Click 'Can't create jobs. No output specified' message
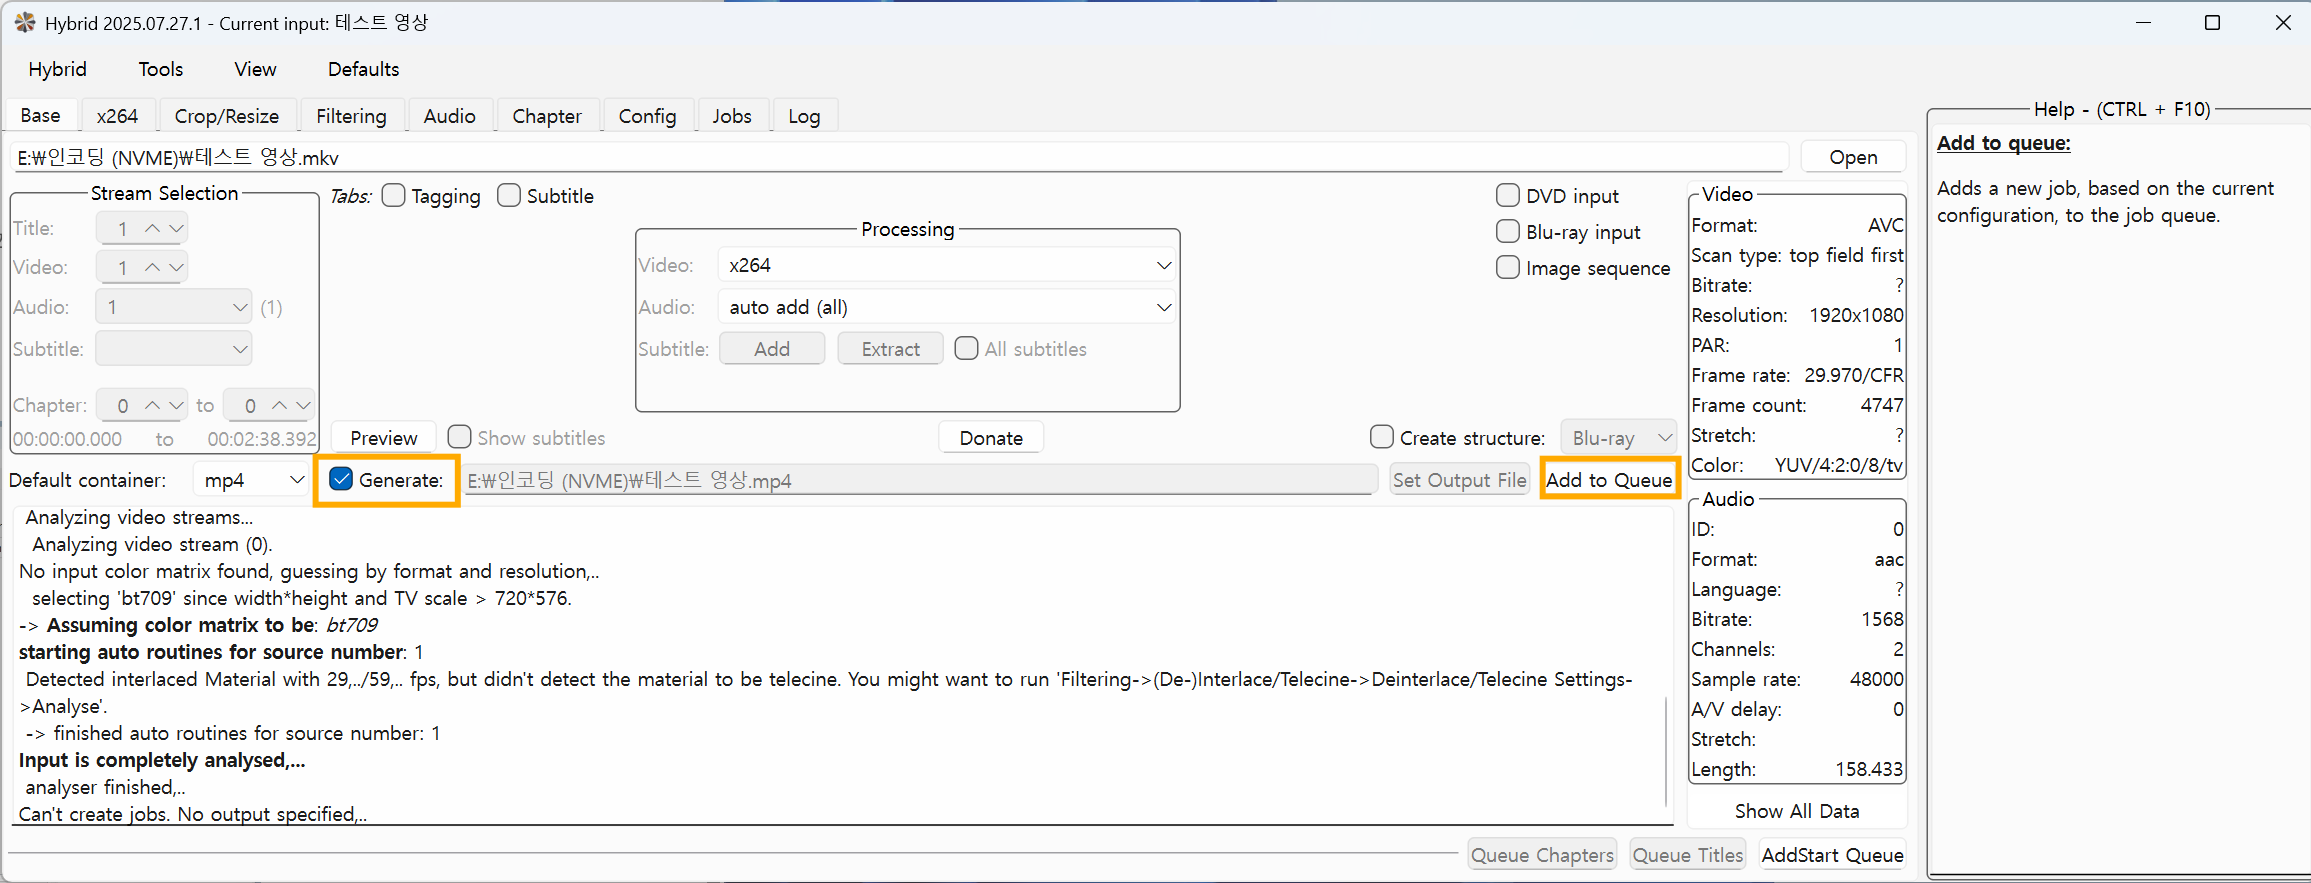2311x883 pixels. click(x=193, y=814)
